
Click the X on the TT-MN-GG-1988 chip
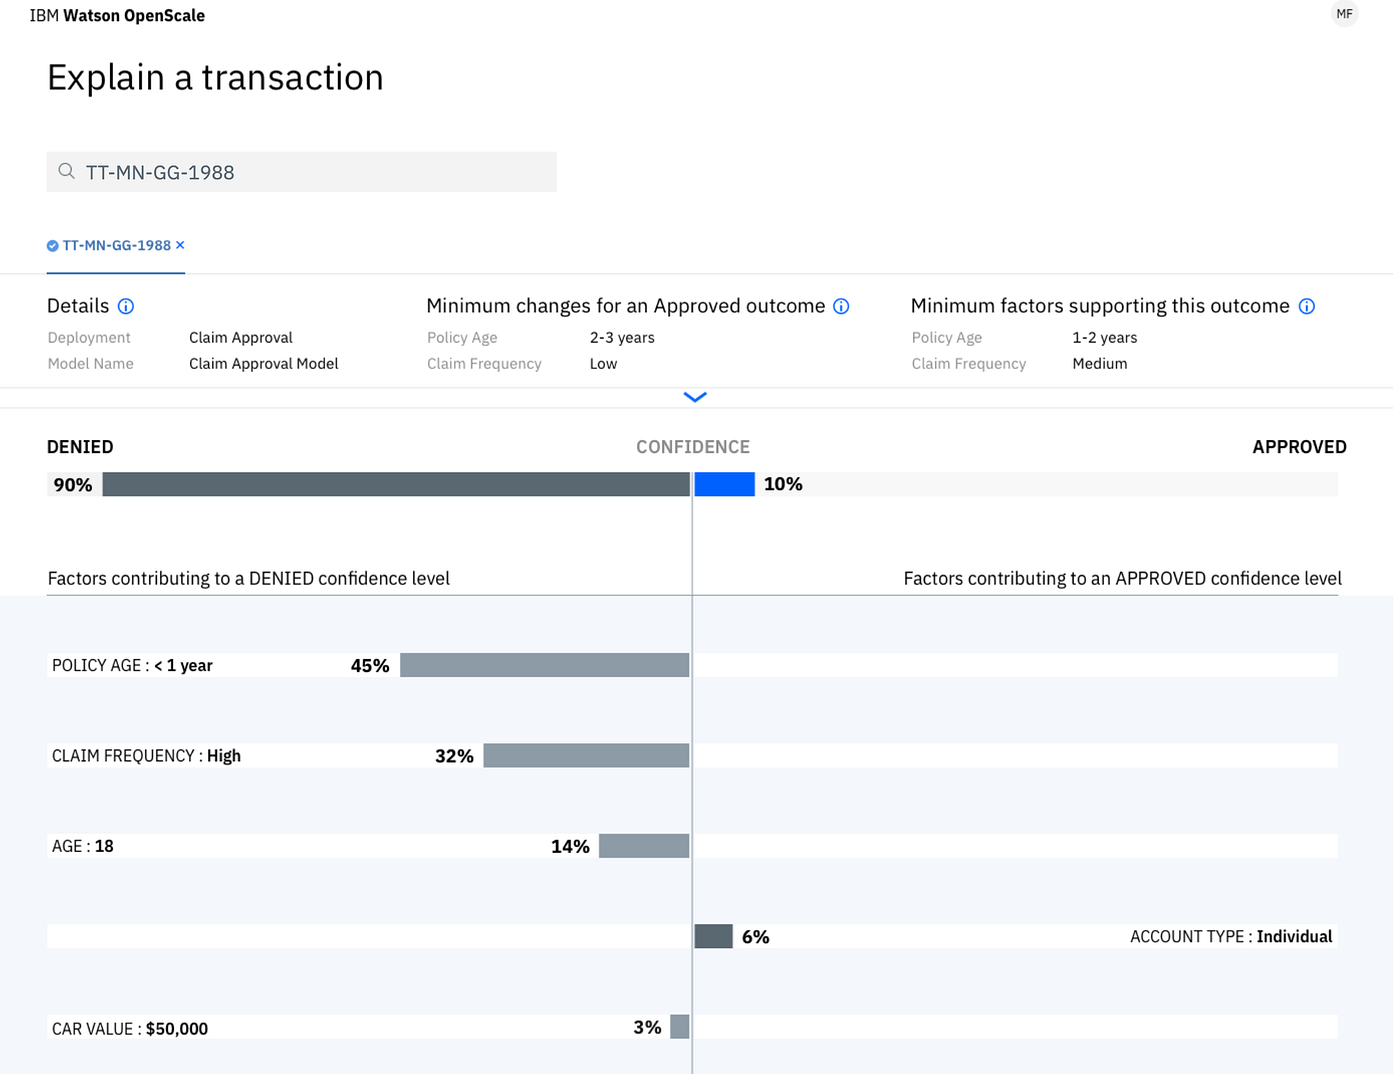[181, 245]
